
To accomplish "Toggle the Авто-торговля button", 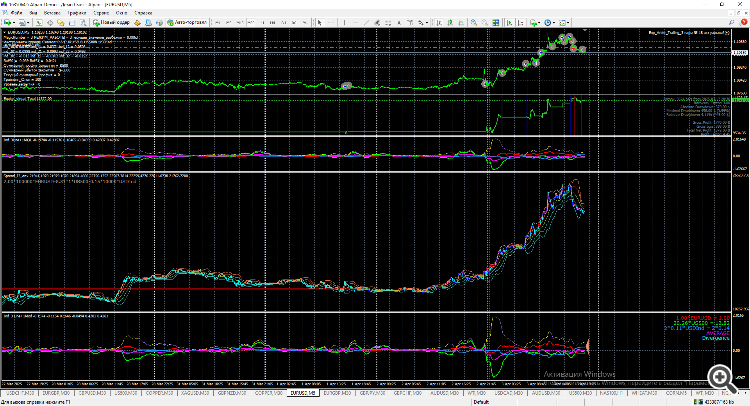I will point(187,22).
